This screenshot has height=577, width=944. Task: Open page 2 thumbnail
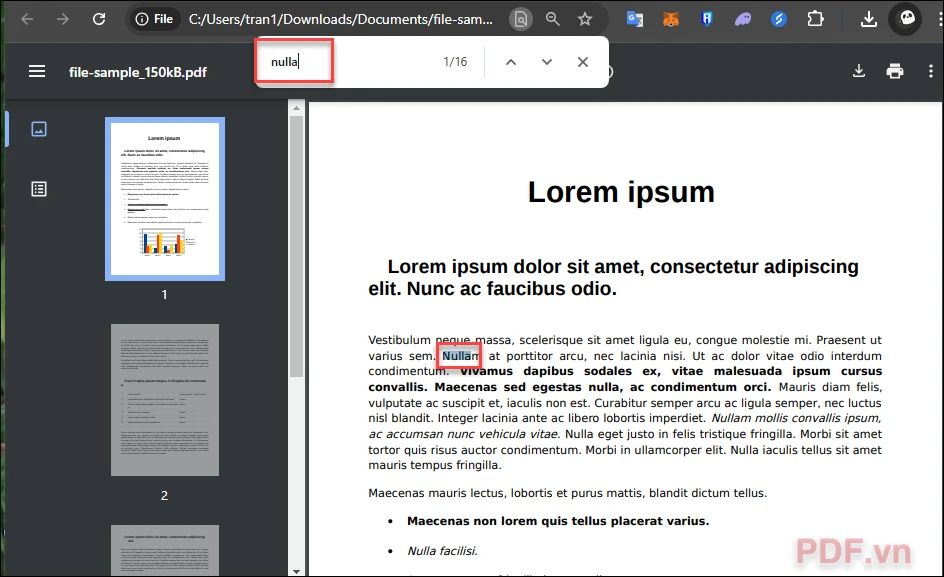coord(165,400)
